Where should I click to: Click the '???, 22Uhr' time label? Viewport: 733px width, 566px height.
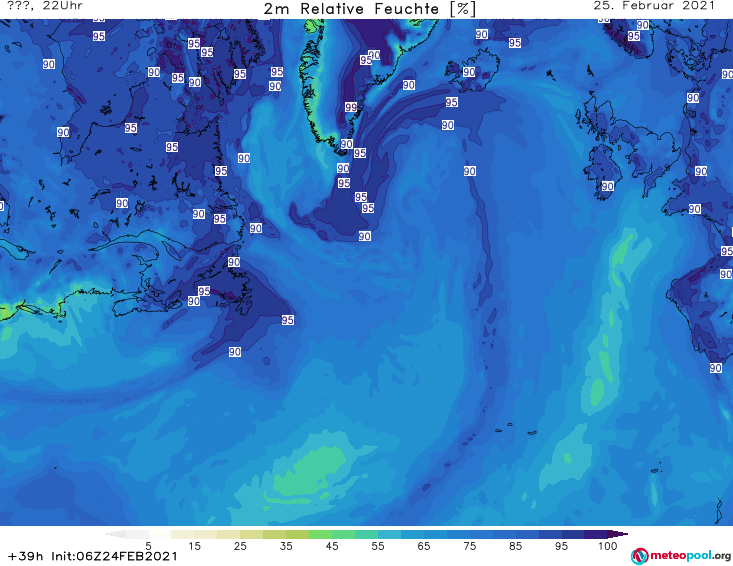45,6
